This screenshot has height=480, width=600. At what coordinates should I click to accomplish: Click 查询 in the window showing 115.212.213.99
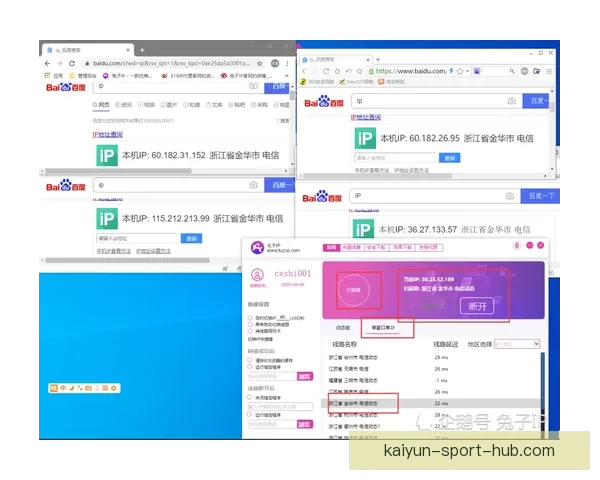pos(191,238)
